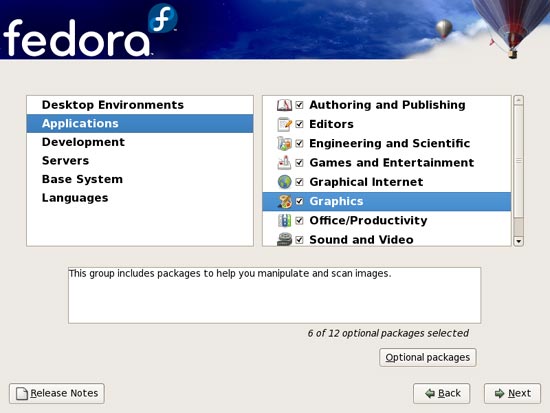The height and width of the screenshot is (413, 550).
Task: Select the Applications category
Action: point(140,124)
